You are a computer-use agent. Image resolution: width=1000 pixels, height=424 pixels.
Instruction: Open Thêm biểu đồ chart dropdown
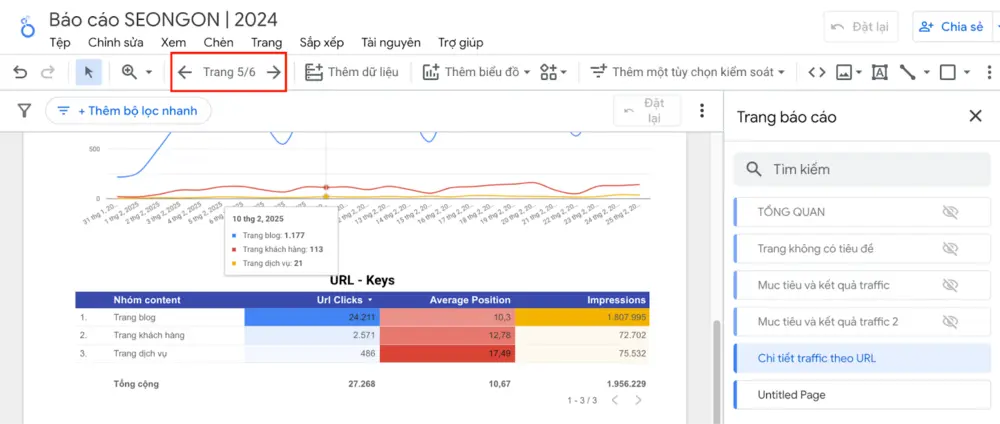coord(477,72)
